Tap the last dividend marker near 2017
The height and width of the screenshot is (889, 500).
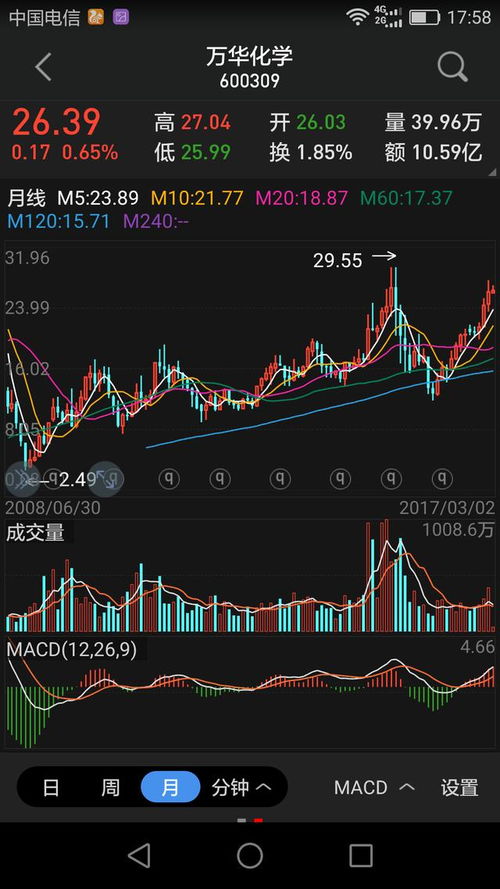point(442,480)
